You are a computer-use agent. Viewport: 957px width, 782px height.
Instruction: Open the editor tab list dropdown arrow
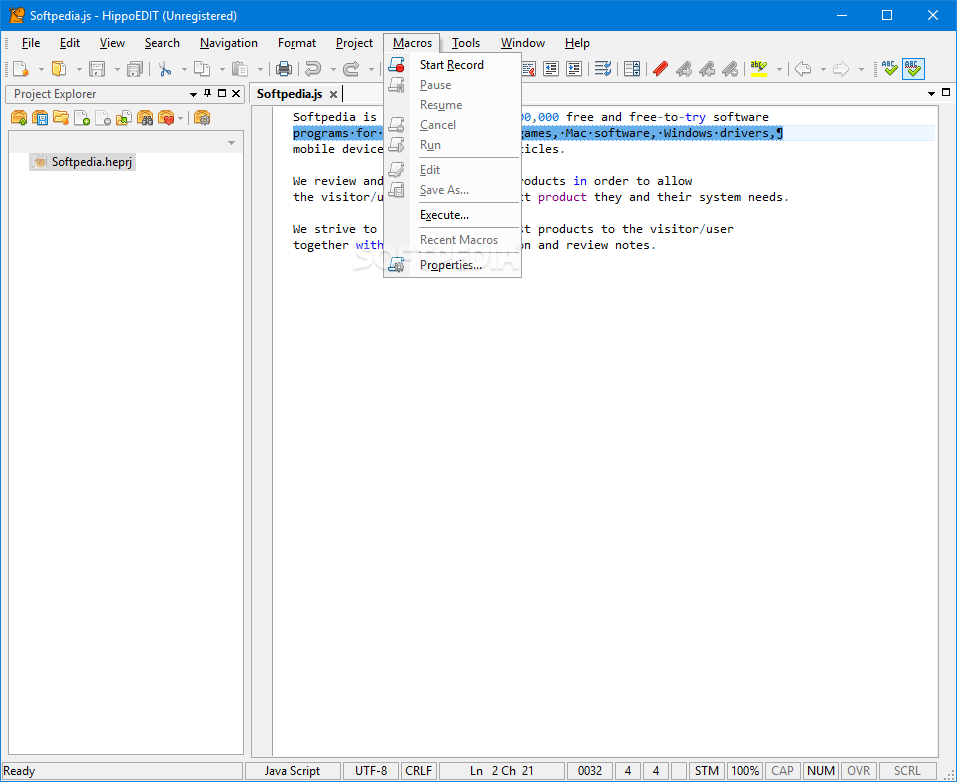point(931,93)
